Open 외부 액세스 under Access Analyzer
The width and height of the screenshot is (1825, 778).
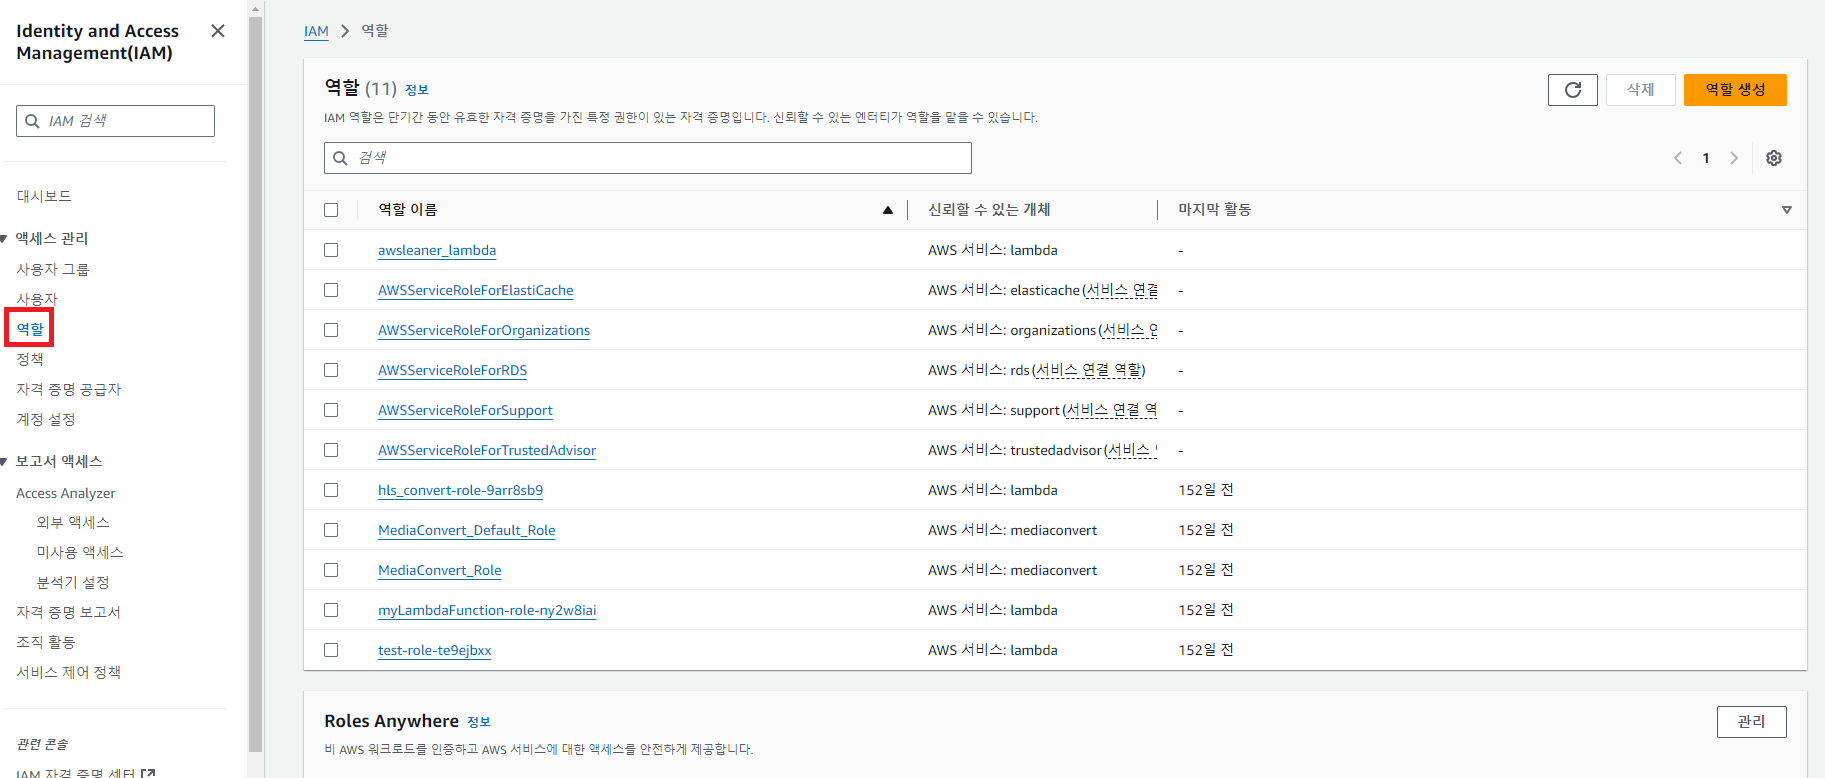73,522
